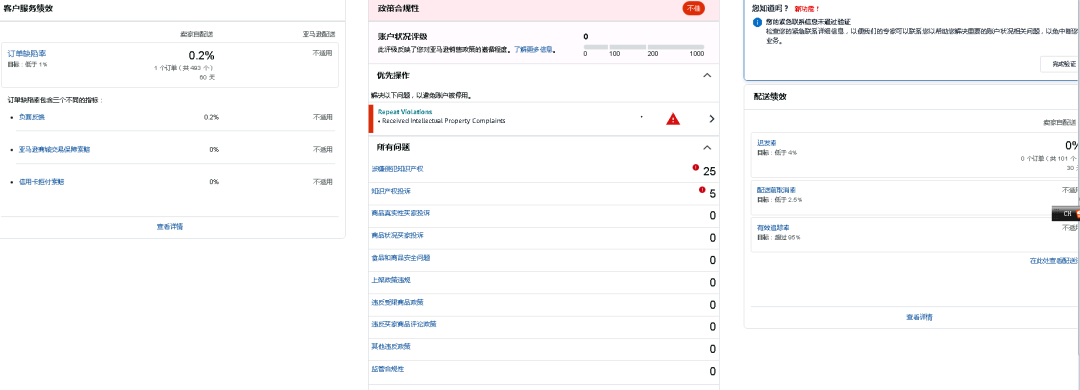Open Repeat Violations details via right chevron

click(712, 119)
